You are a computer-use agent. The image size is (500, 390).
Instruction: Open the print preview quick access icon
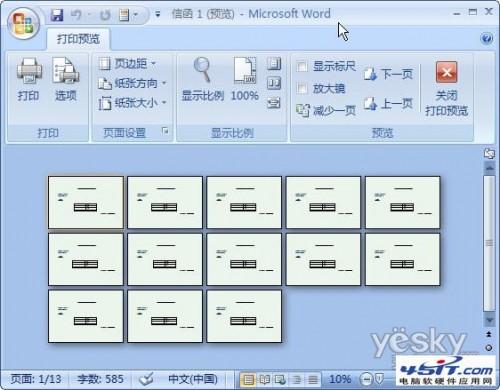pos(124,15)
